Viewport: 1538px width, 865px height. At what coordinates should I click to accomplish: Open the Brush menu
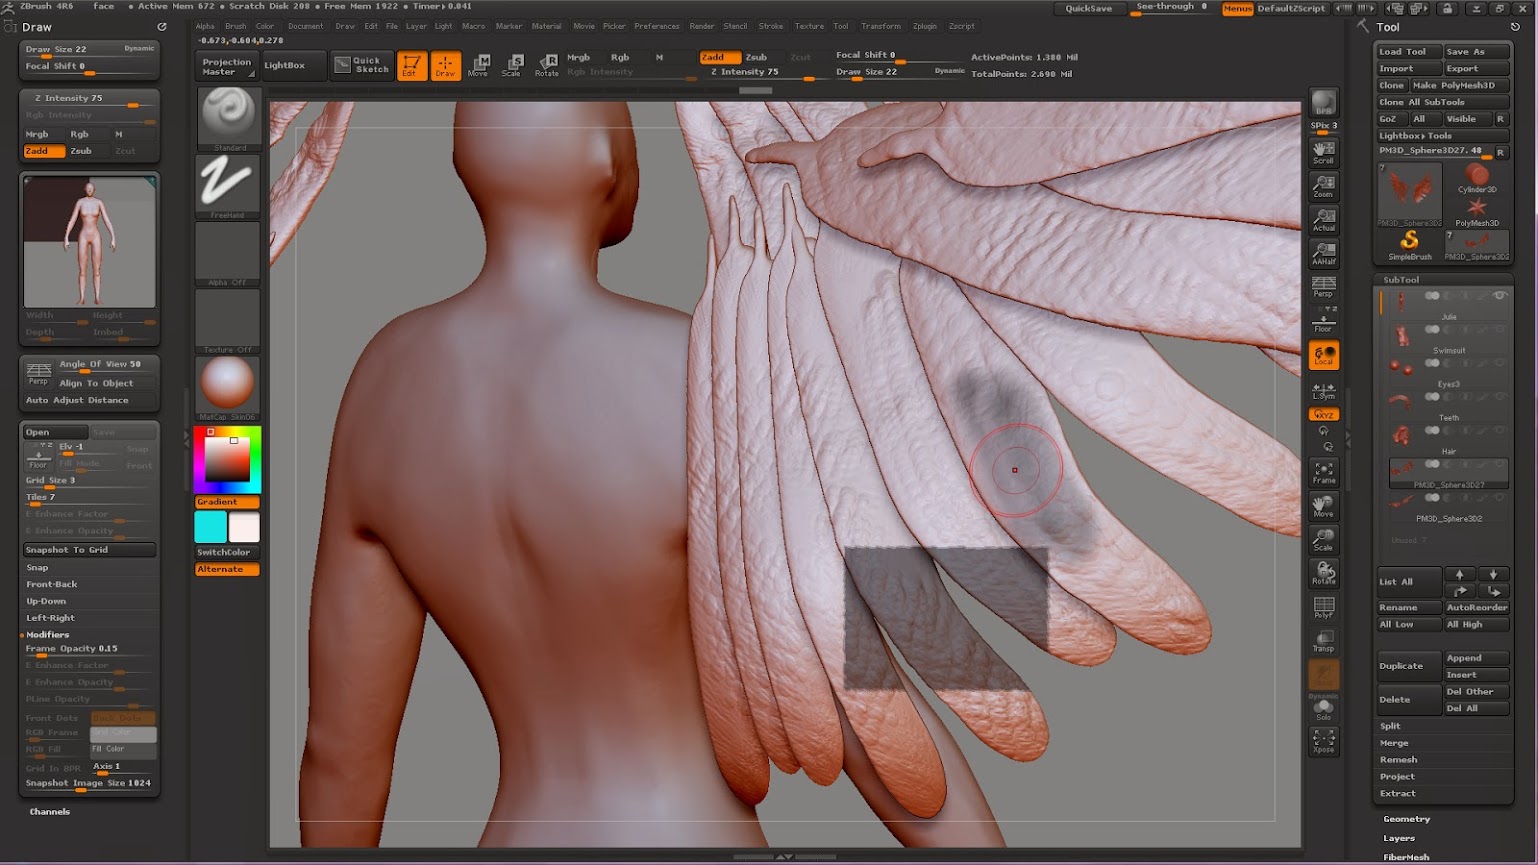click(236, 26)
